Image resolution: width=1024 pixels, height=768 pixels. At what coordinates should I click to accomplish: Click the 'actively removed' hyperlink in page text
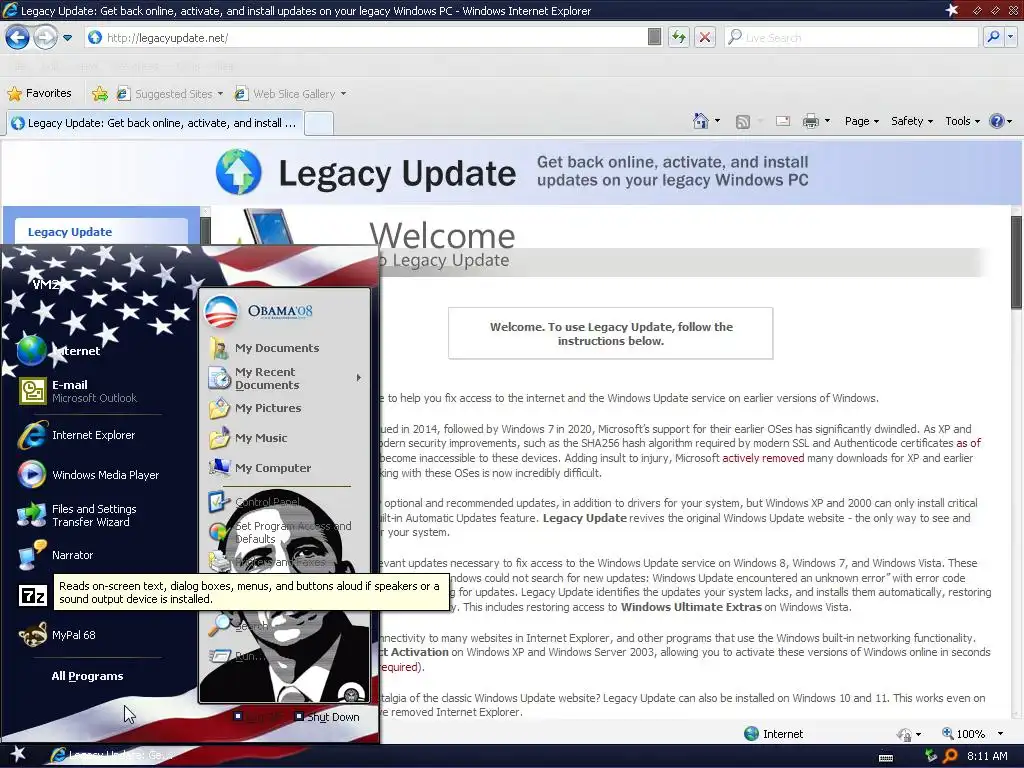[x=763, y=458]
